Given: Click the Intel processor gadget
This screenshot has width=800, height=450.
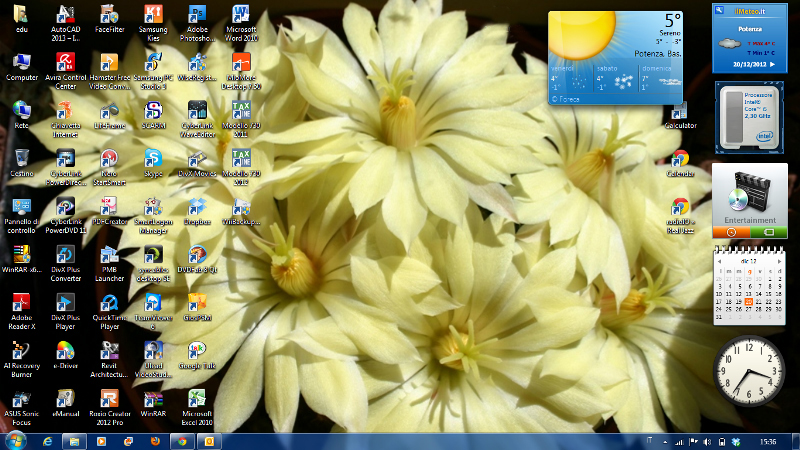Looking at the screenshot, I should point(749,117).
